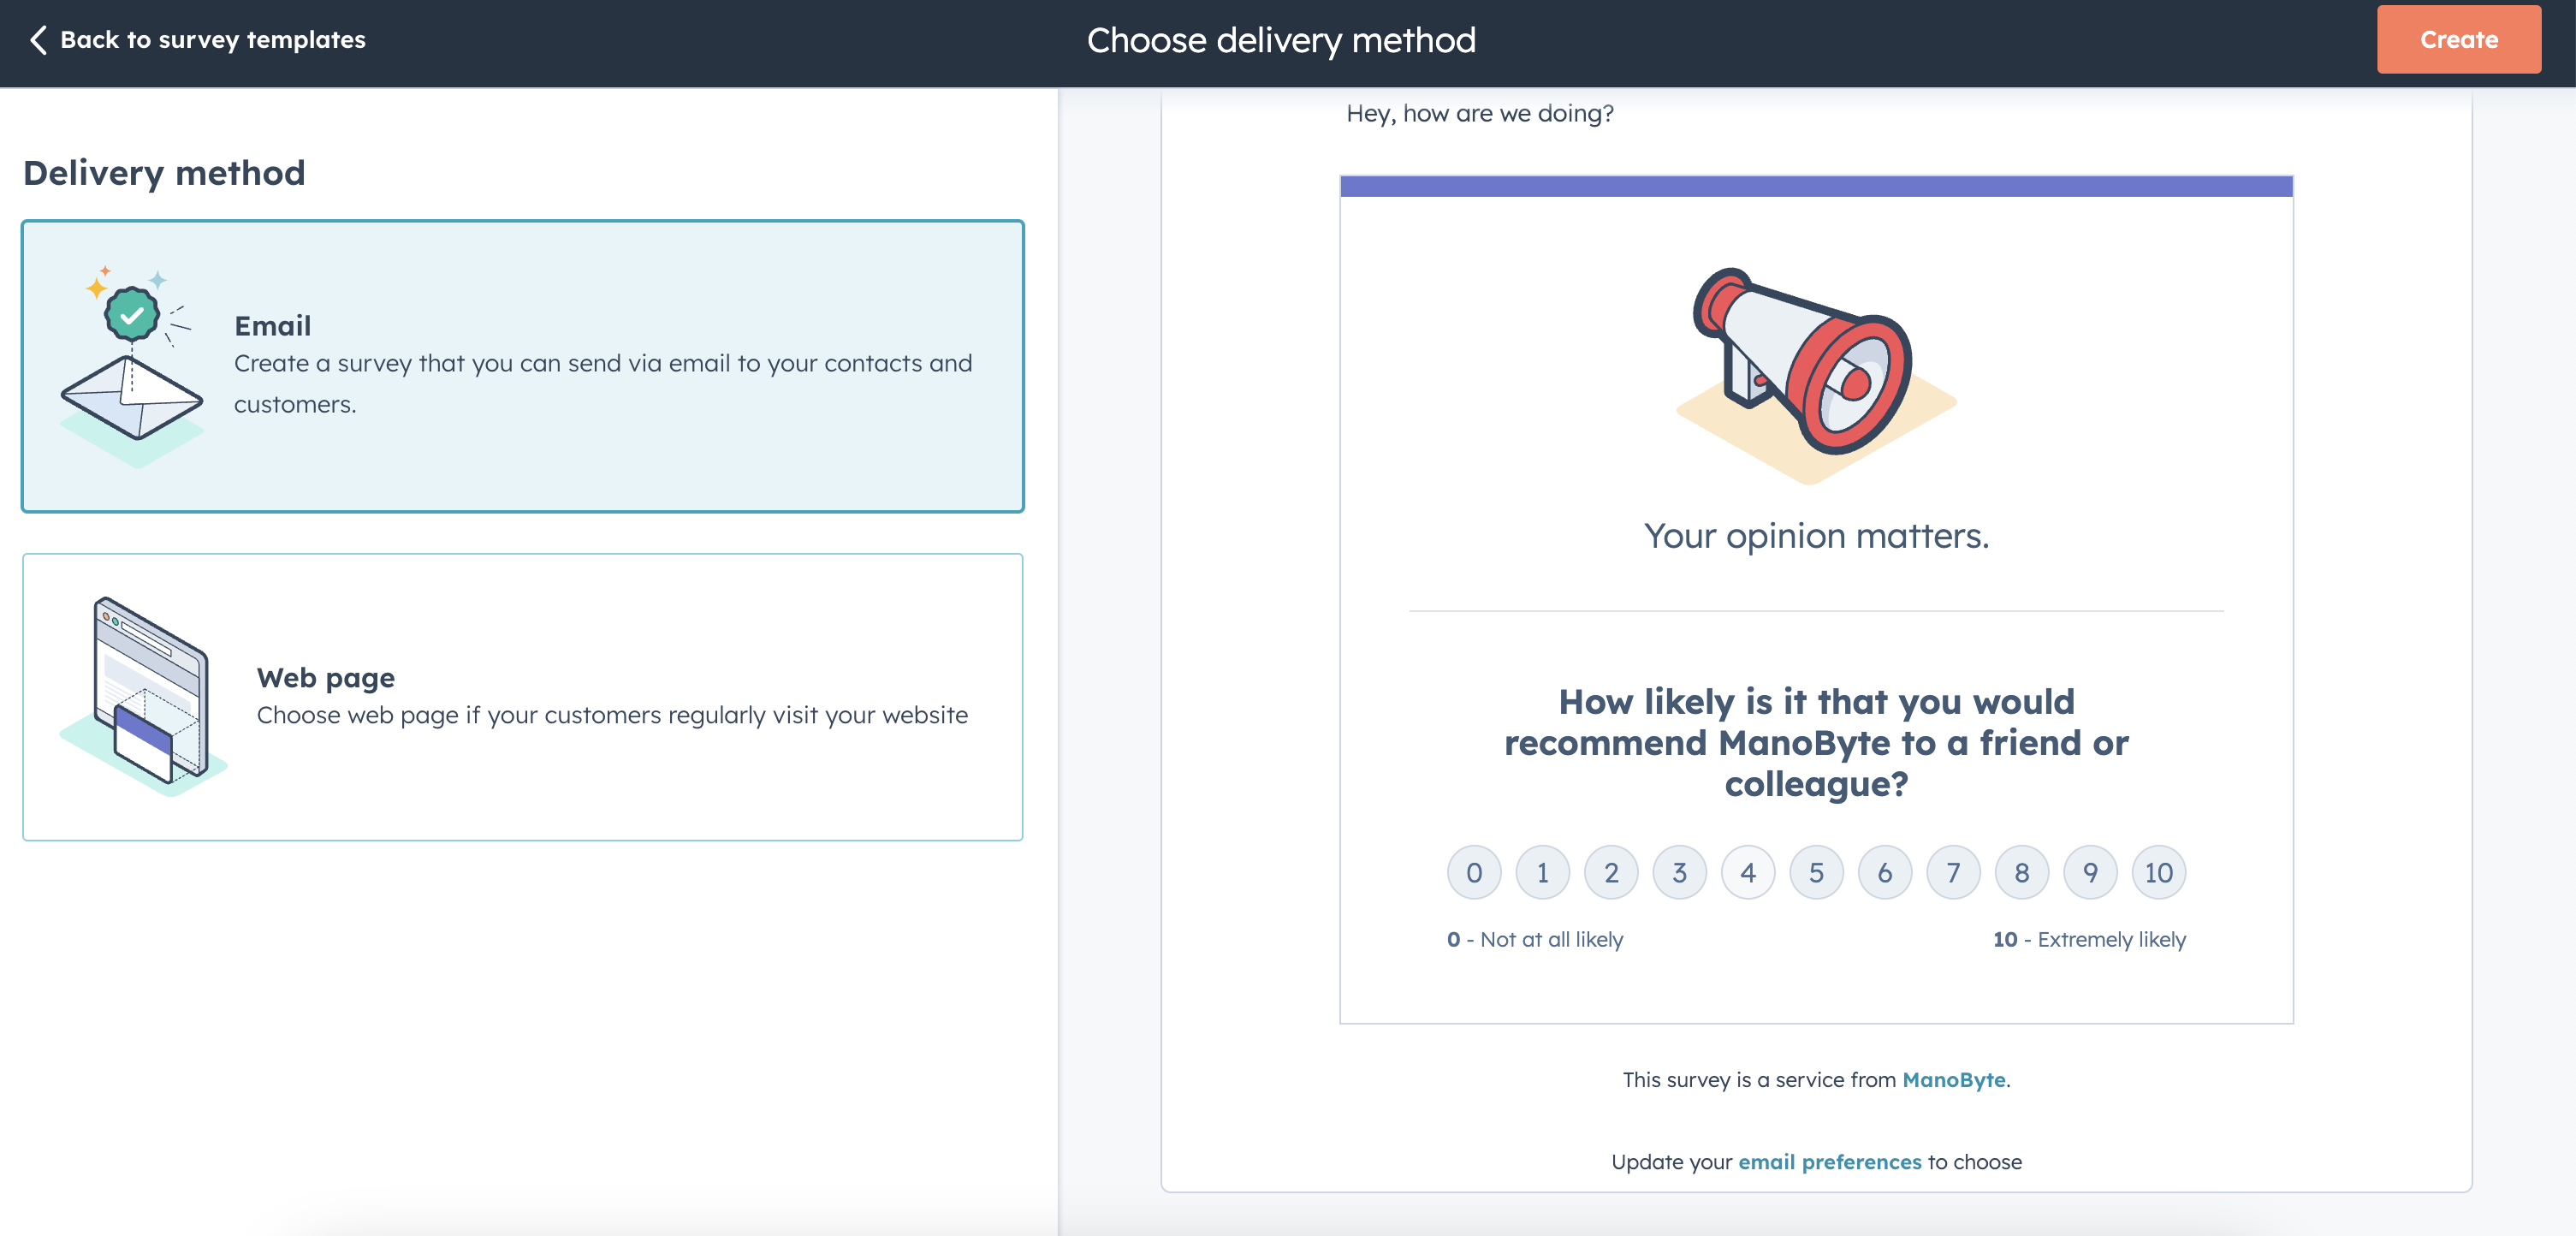Screen dimensions: 2576x1236
Task: Click '10 - Extremely likely' label
Action: (x=2089, y=940)
